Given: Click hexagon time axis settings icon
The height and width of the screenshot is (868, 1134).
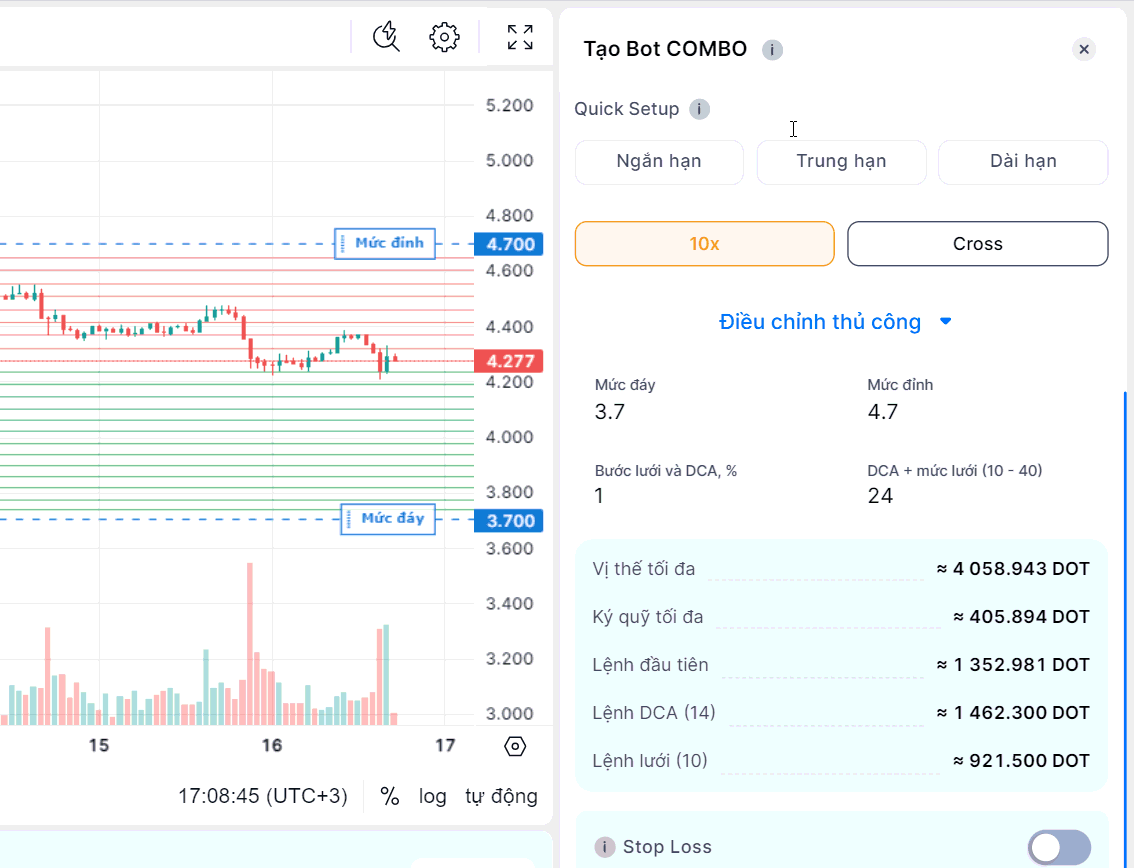Looking at the screenshot, I should 515,746.
